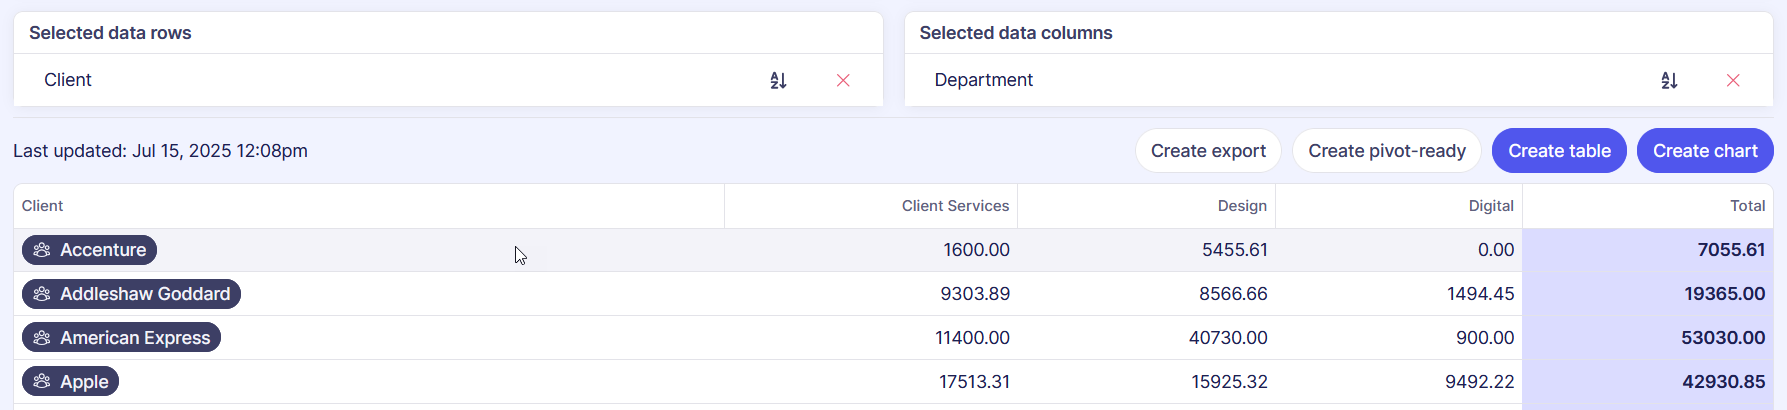Click the Digital column header
The image size is (1787, 410).
[x=1490, y=206]
